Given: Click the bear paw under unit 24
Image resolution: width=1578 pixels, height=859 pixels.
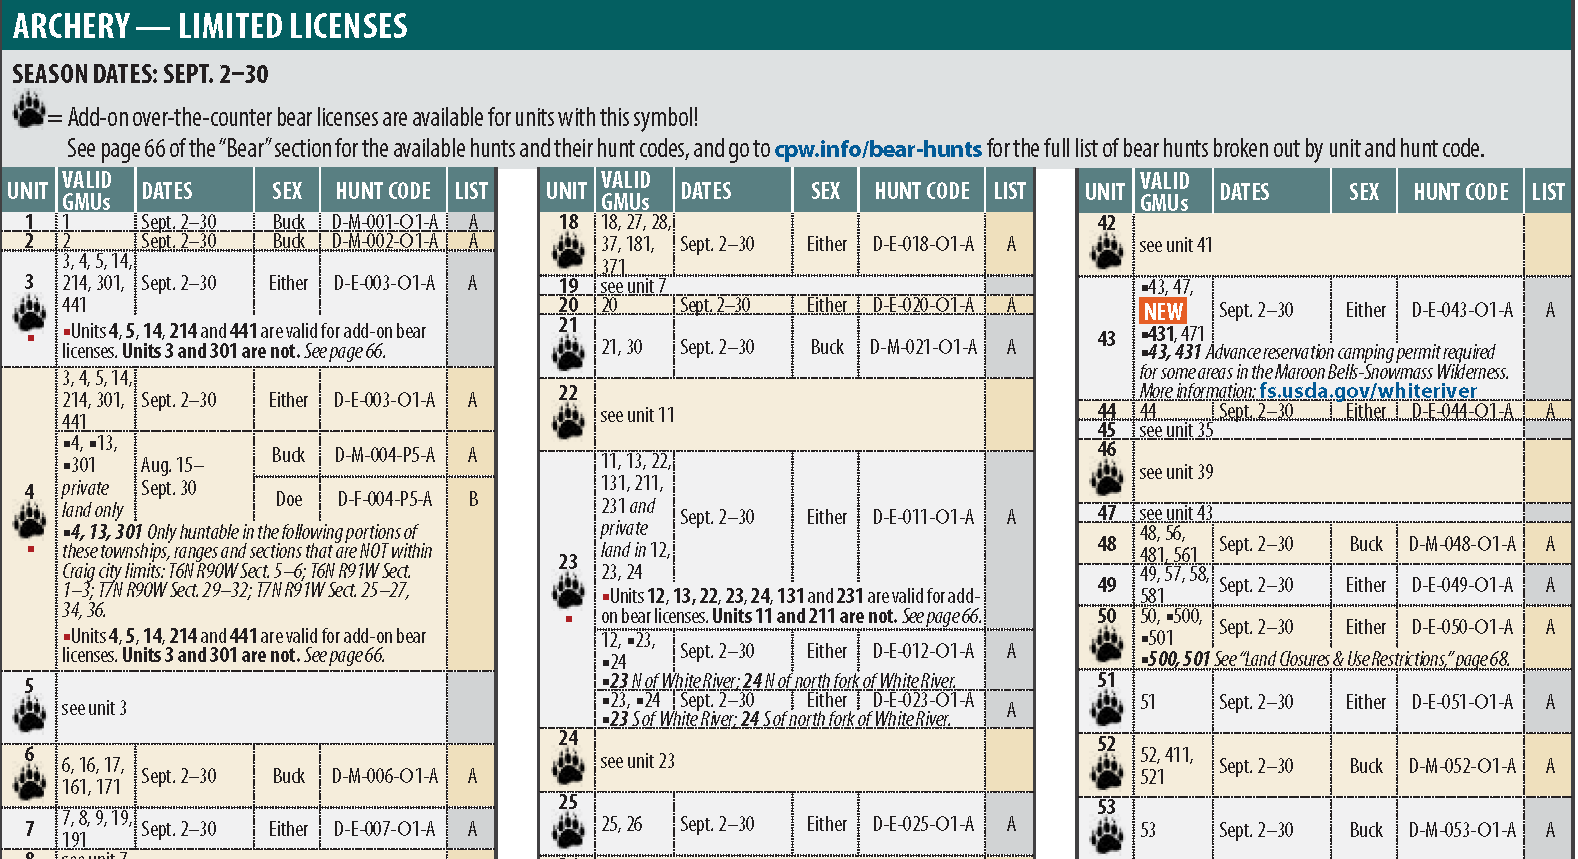Looking at the screenshot, I should click(x=568, y=767).
